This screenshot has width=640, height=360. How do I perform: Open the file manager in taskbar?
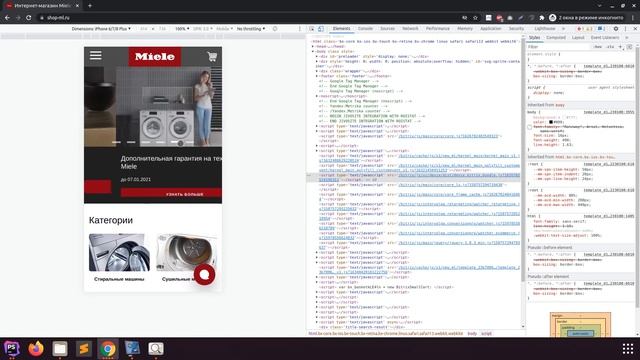(60, 349)
